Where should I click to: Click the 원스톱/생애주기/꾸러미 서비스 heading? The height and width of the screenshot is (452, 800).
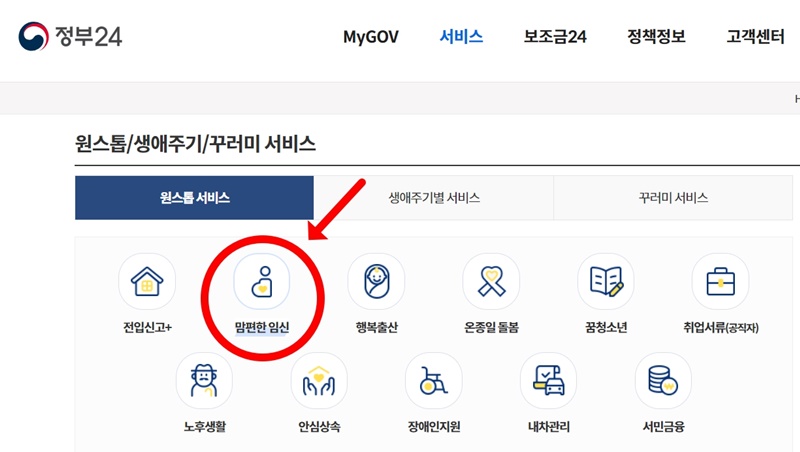coord(195,144)
